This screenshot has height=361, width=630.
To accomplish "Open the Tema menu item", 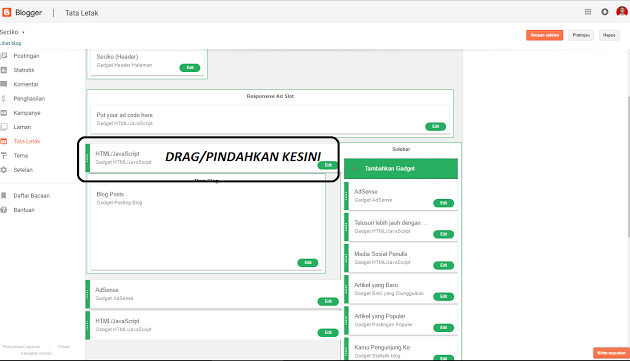I will (20, 156).
